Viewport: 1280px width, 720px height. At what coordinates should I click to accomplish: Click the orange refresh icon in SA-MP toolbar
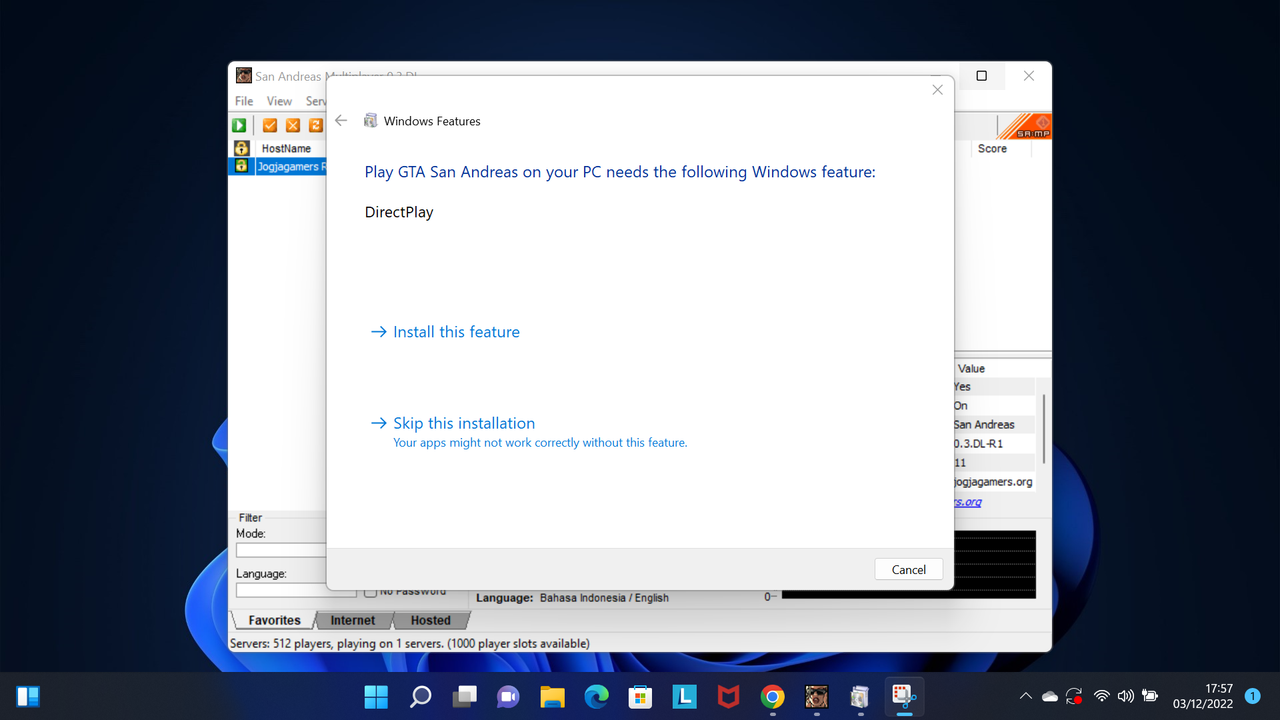[x=316, y=125]
